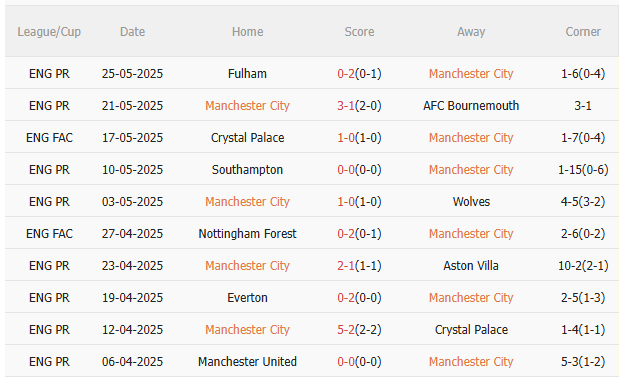Click Manchester City in the 25-05-2025 row
Viewport: 619px width, 377px height.
pos(471,74)
